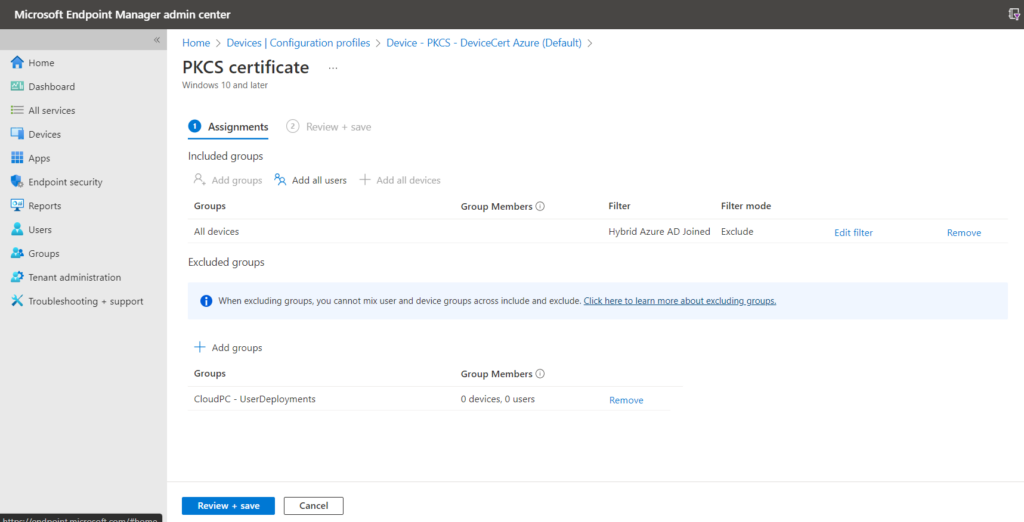Select the All services list icon
This screenshot has height=522, width=1024.
click(x=17, y=110)
